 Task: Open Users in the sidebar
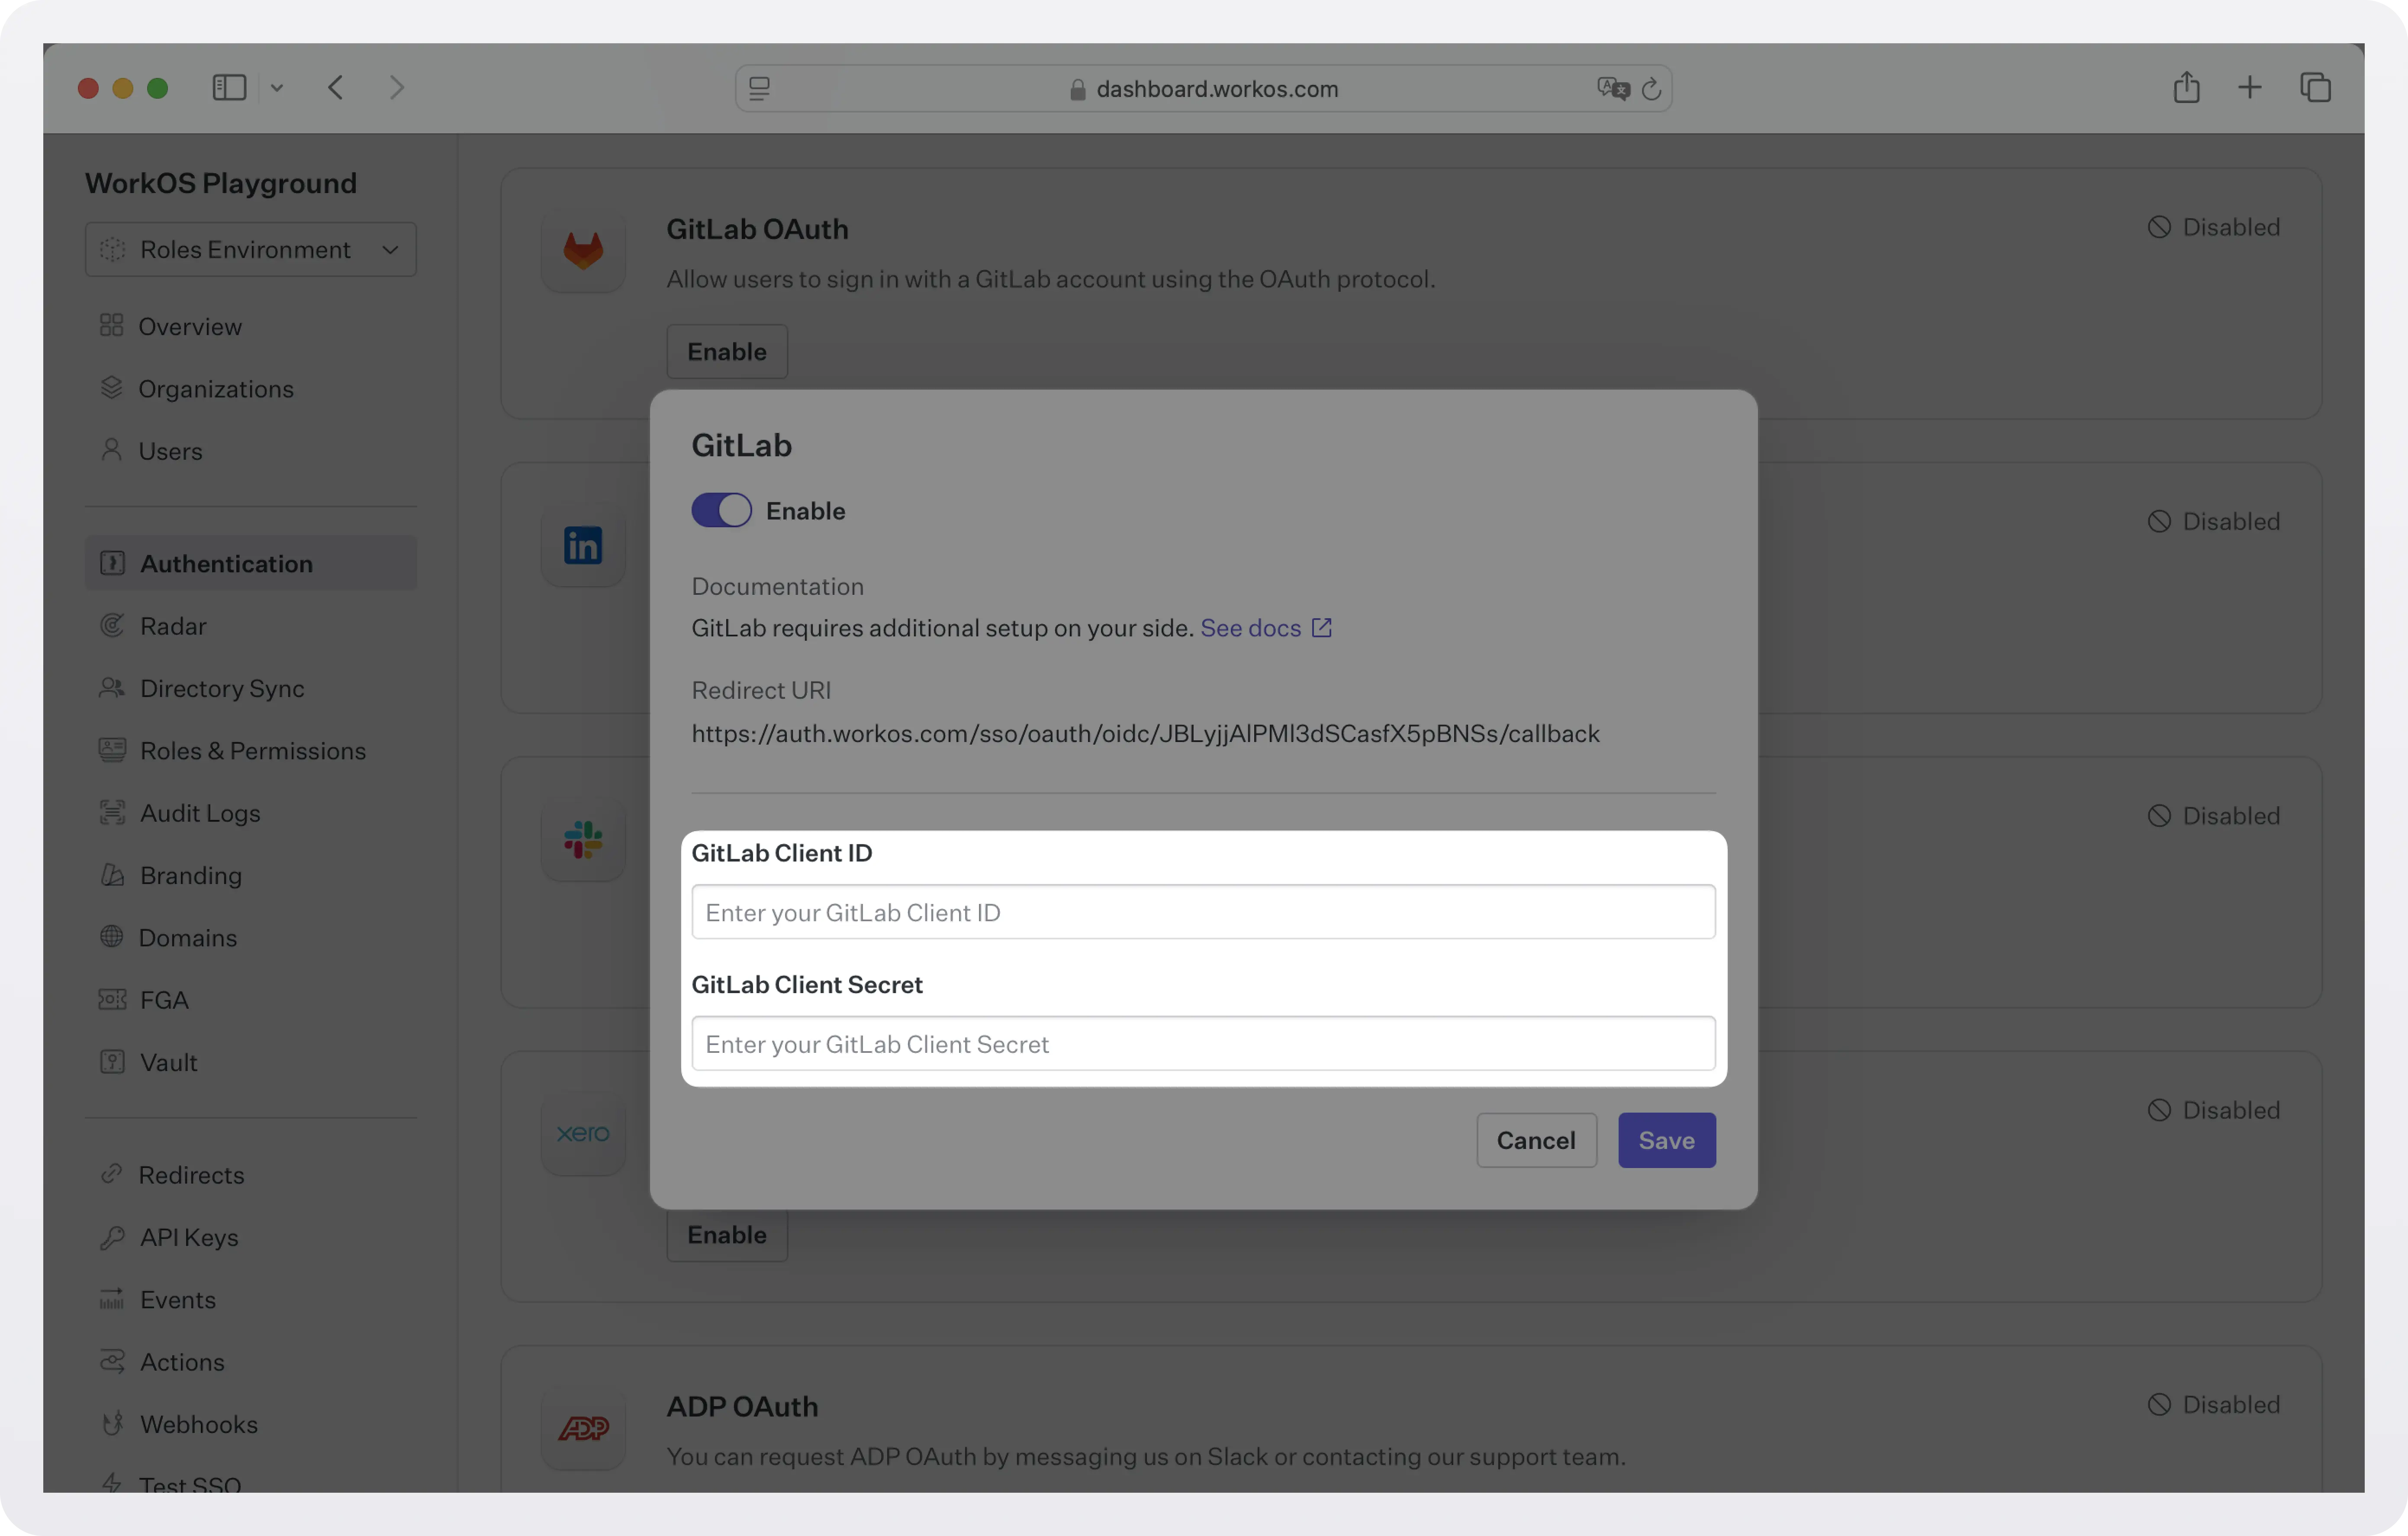coord(170,451)
